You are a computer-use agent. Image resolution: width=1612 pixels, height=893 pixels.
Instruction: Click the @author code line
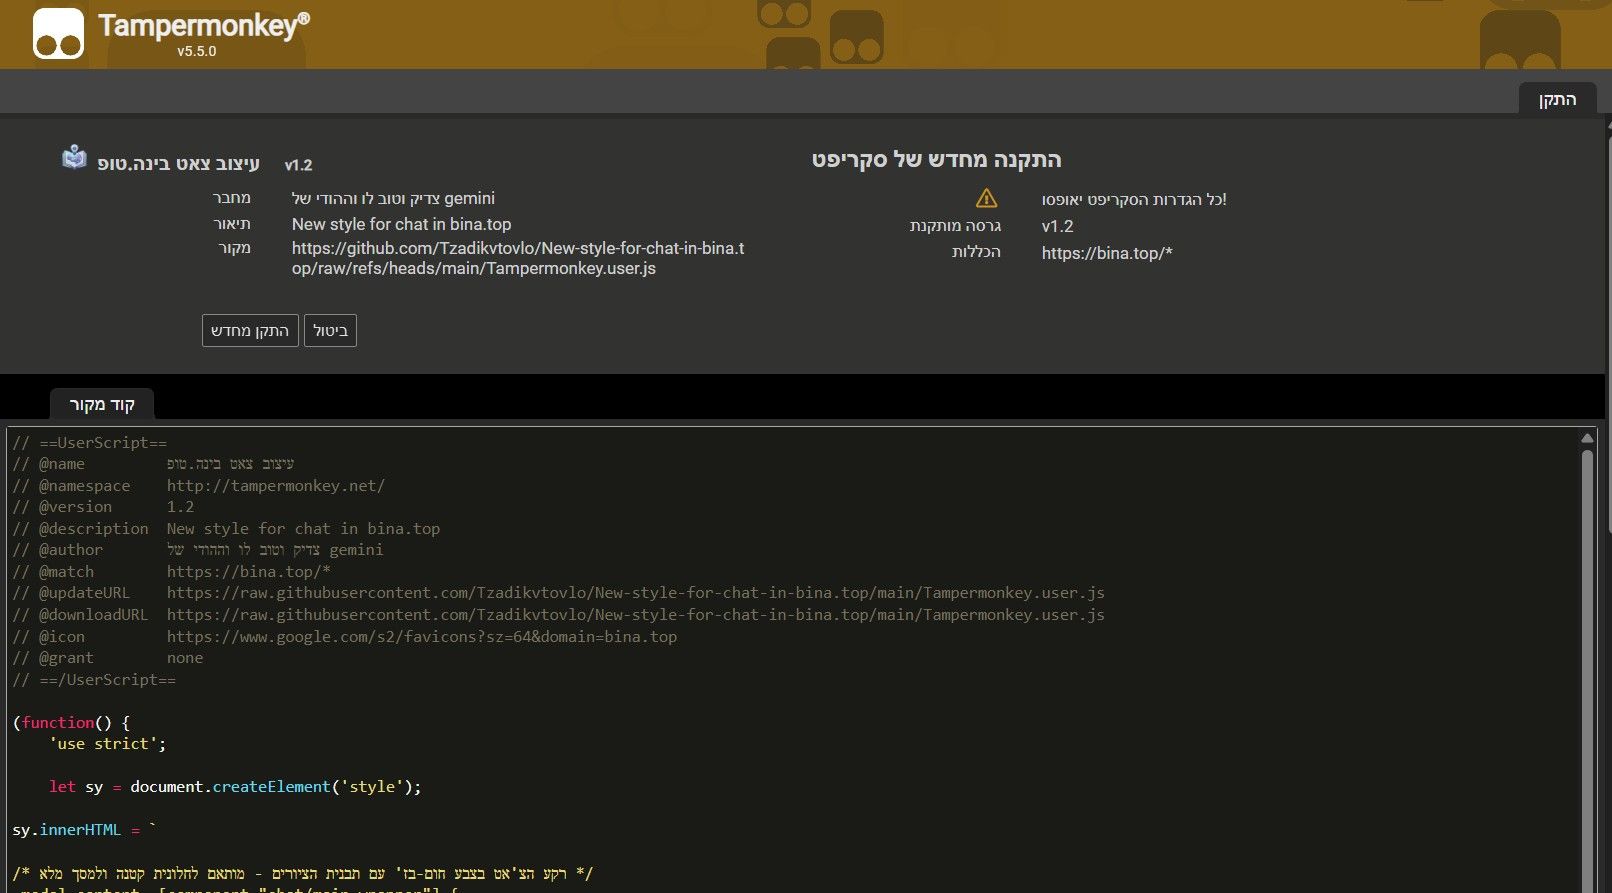[x=198, y=550]
